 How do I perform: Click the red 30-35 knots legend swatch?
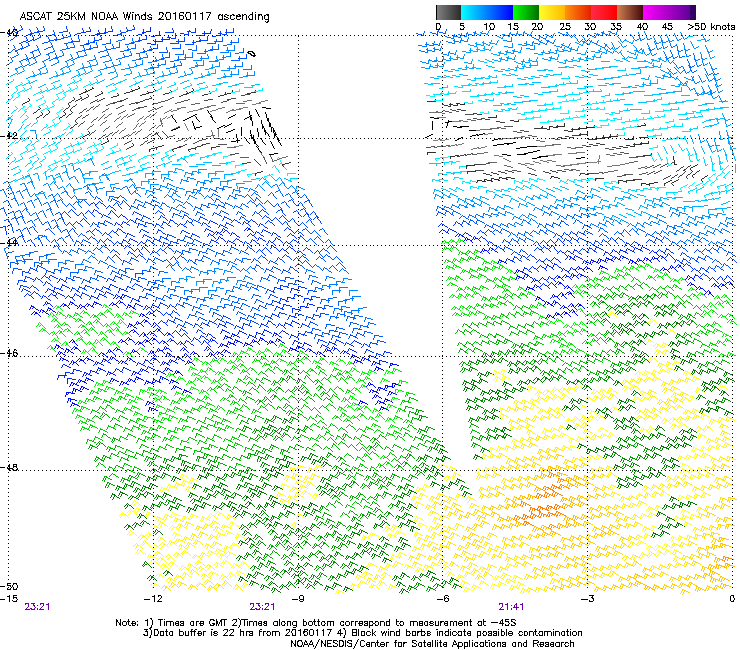coord(604,12)
